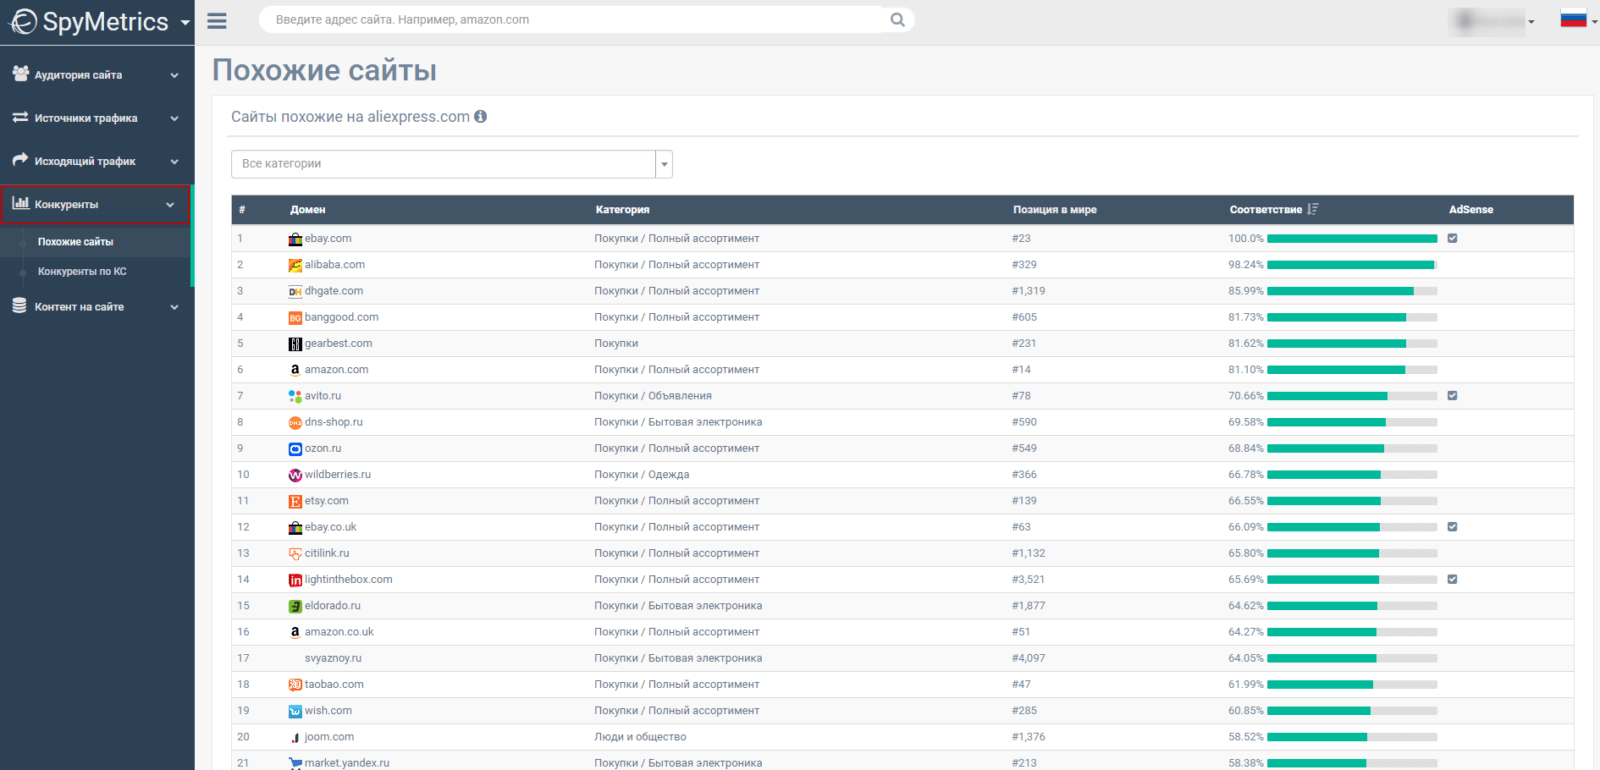
Task: Sort table by AdSense column header
Action: click(1471, 210)
